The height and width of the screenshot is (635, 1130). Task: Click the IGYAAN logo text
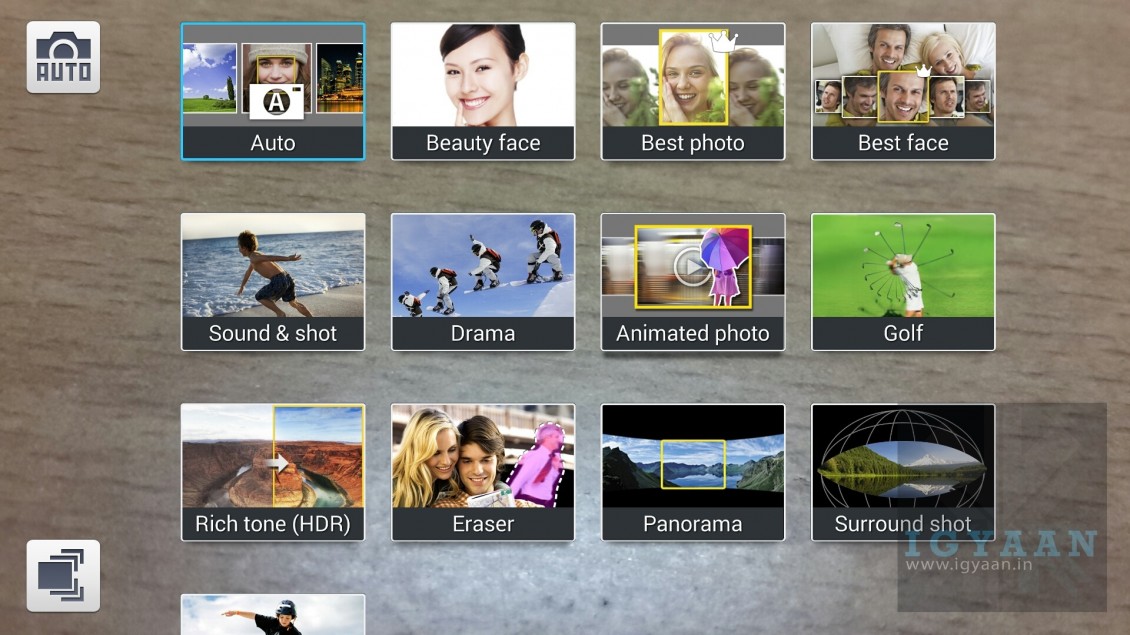[1001, 543]
